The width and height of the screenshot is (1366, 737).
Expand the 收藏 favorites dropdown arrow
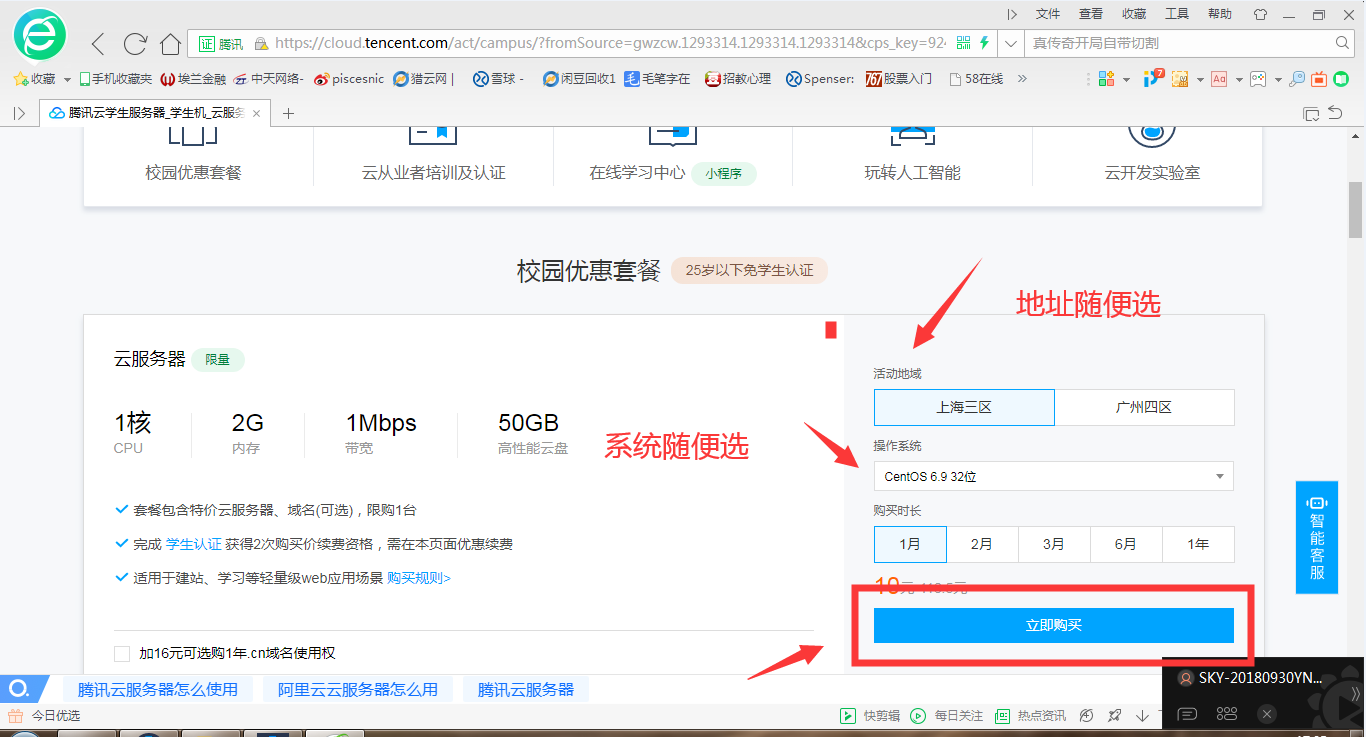pos(67,79)
